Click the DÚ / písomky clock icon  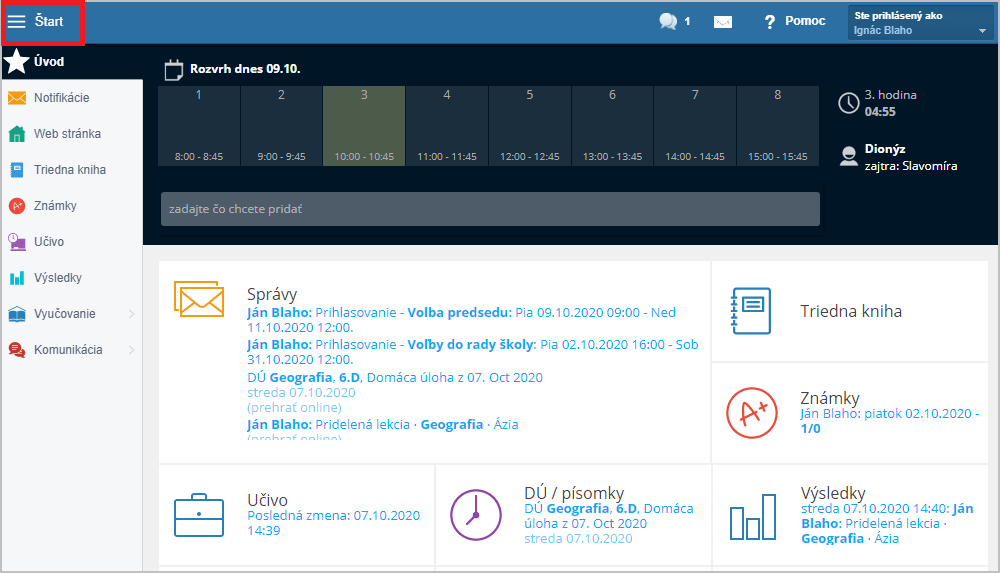click(475, 514)
